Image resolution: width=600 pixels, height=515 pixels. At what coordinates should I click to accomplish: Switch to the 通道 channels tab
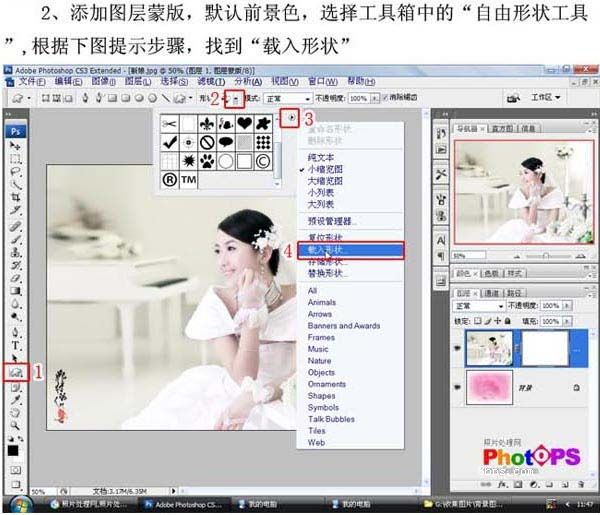(x=491, y=293)
